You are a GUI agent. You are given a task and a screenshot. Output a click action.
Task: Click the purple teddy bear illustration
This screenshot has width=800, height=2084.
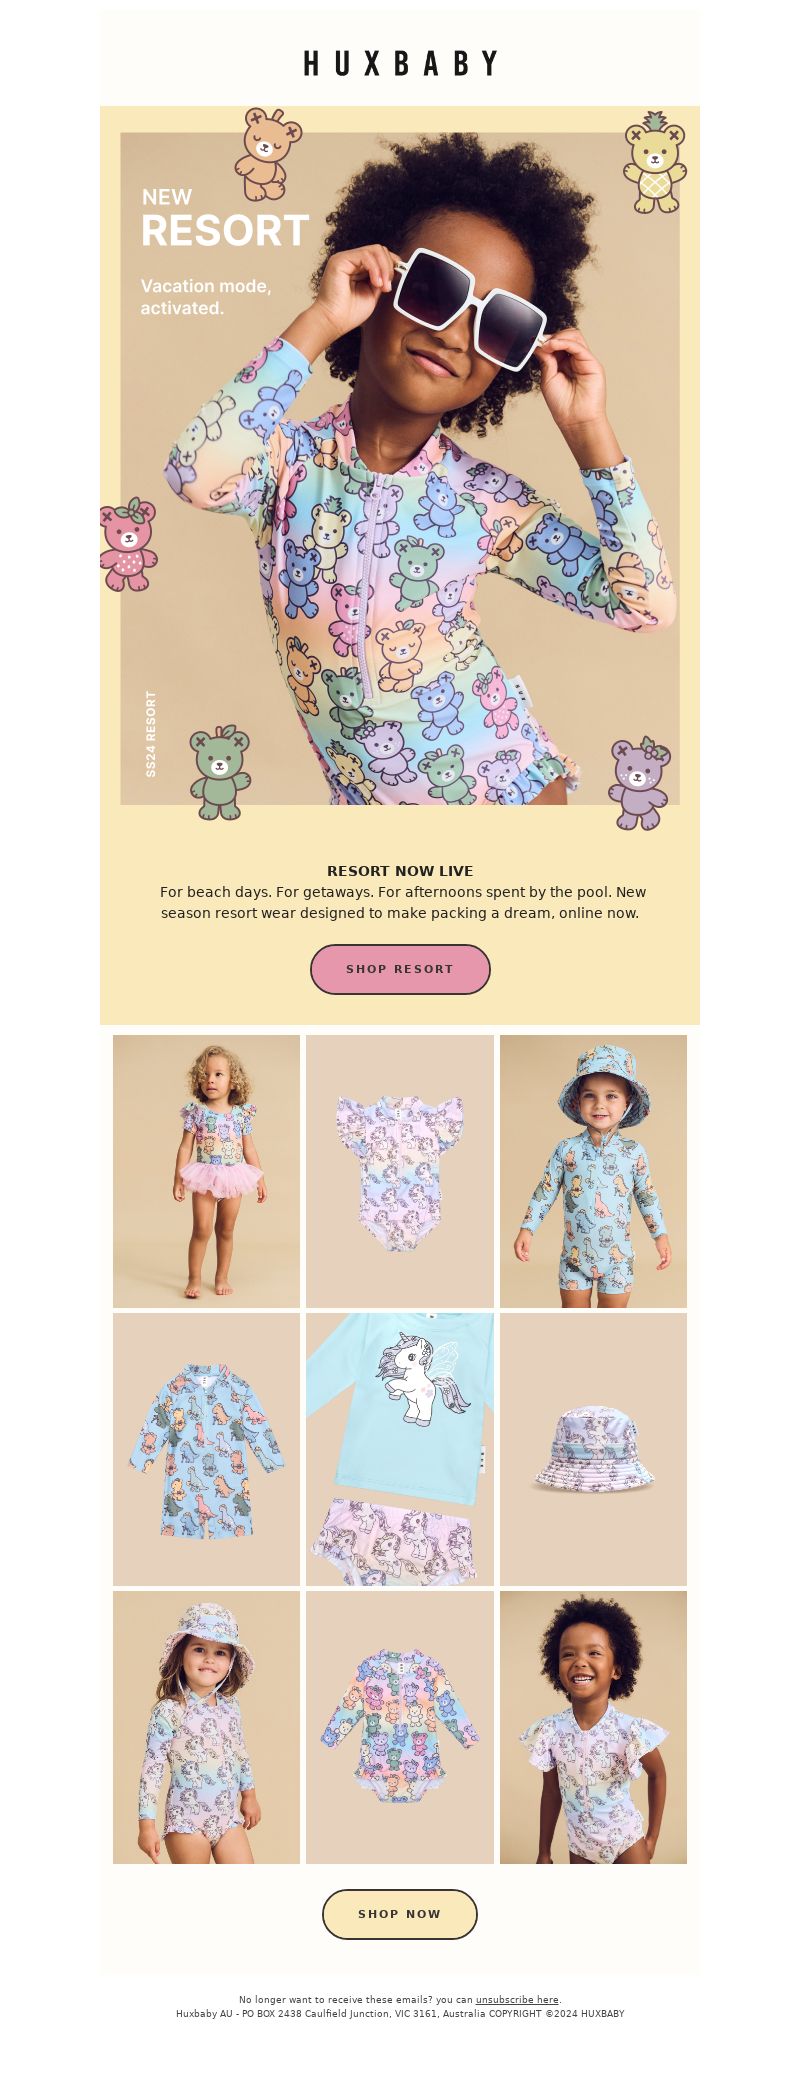(639, 783)
